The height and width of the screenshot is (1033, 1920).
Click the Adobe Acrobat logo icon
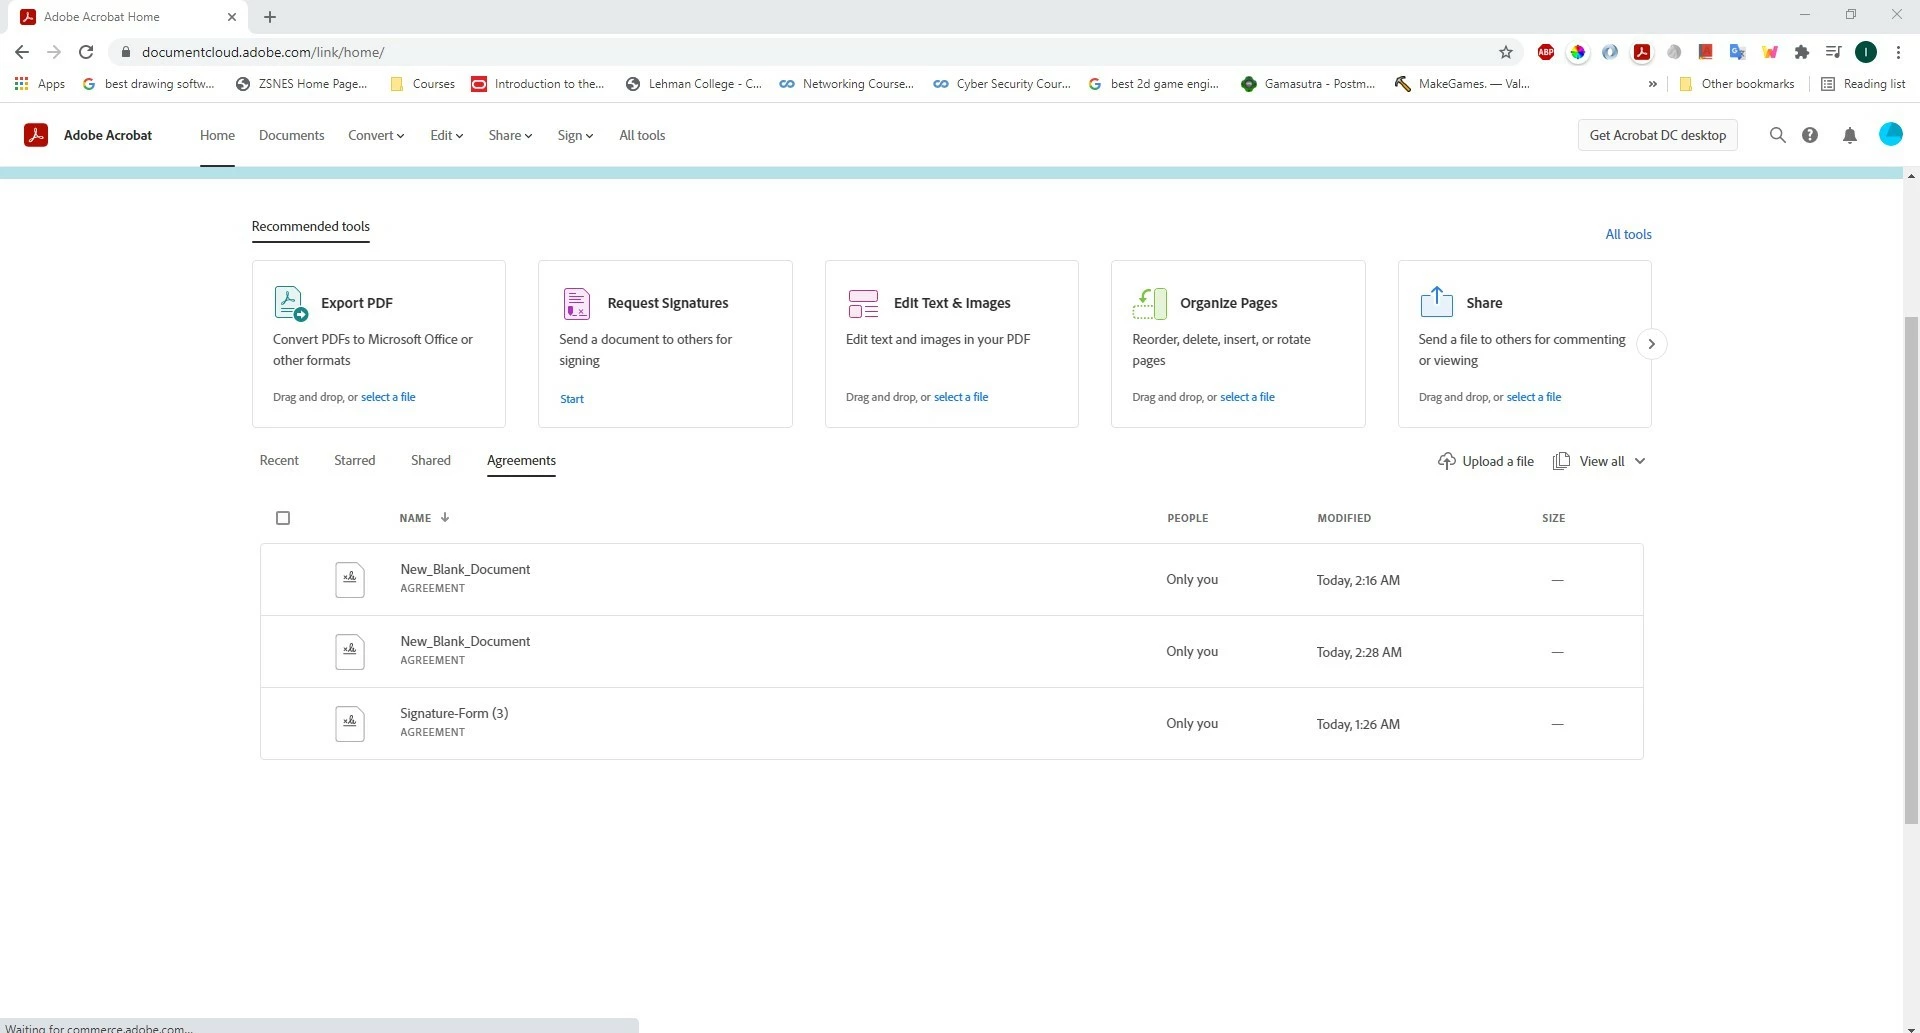[36, 135]
